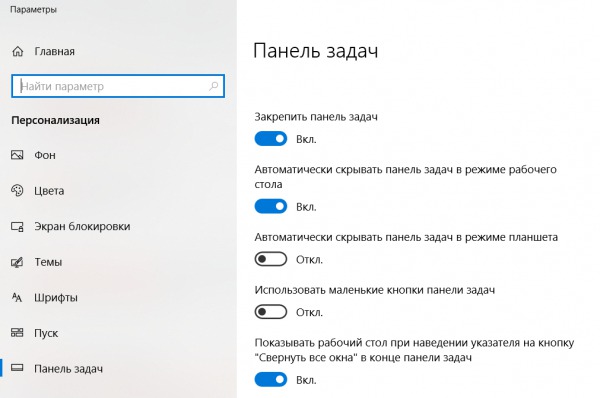This screenshot has height=398, width=600.
Task: Enable auto-hide taskbar in tablet mode
Action: click(x=271, y=259)
